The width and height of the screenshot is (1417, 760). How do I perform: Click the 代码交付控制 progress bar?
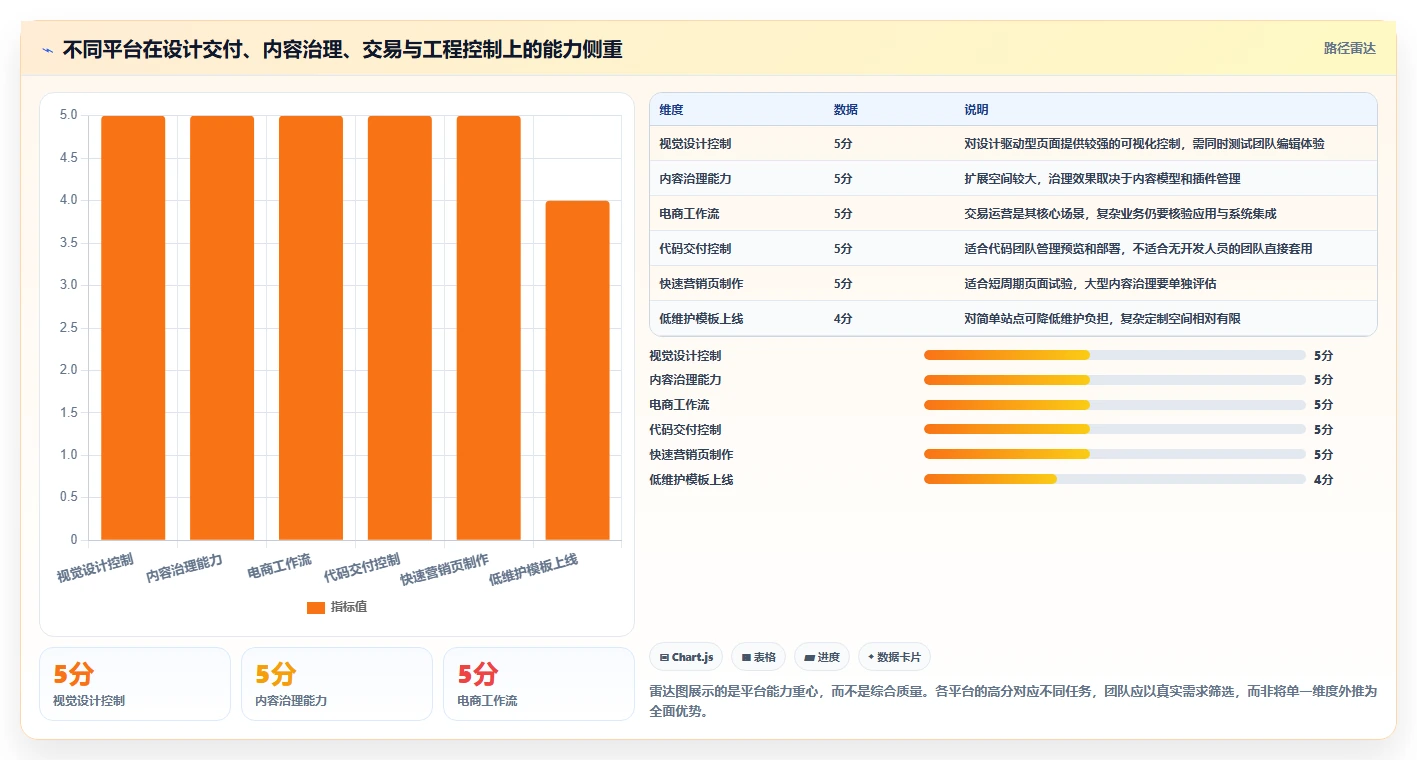[1115, 429]
